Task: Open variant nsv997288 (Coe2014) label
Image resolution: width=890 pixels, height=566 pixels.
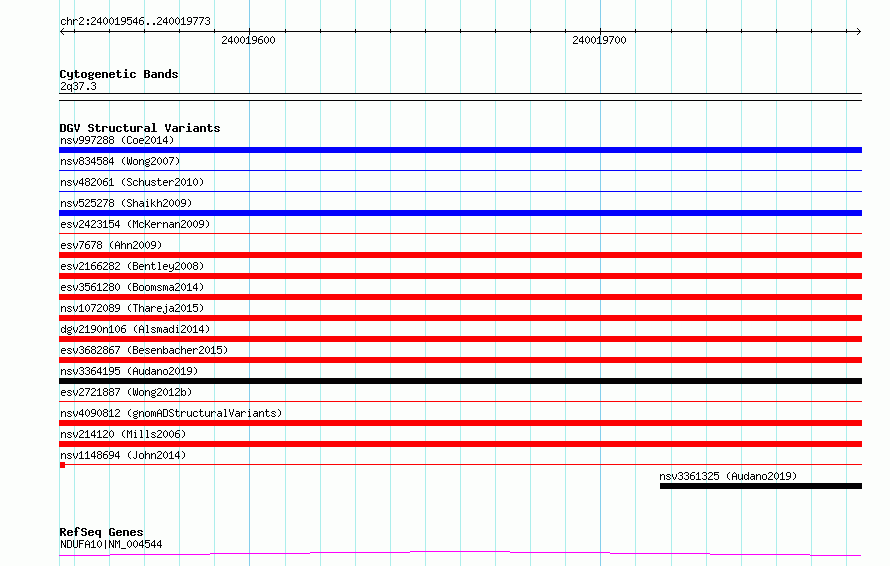Action: click(117, 140)
